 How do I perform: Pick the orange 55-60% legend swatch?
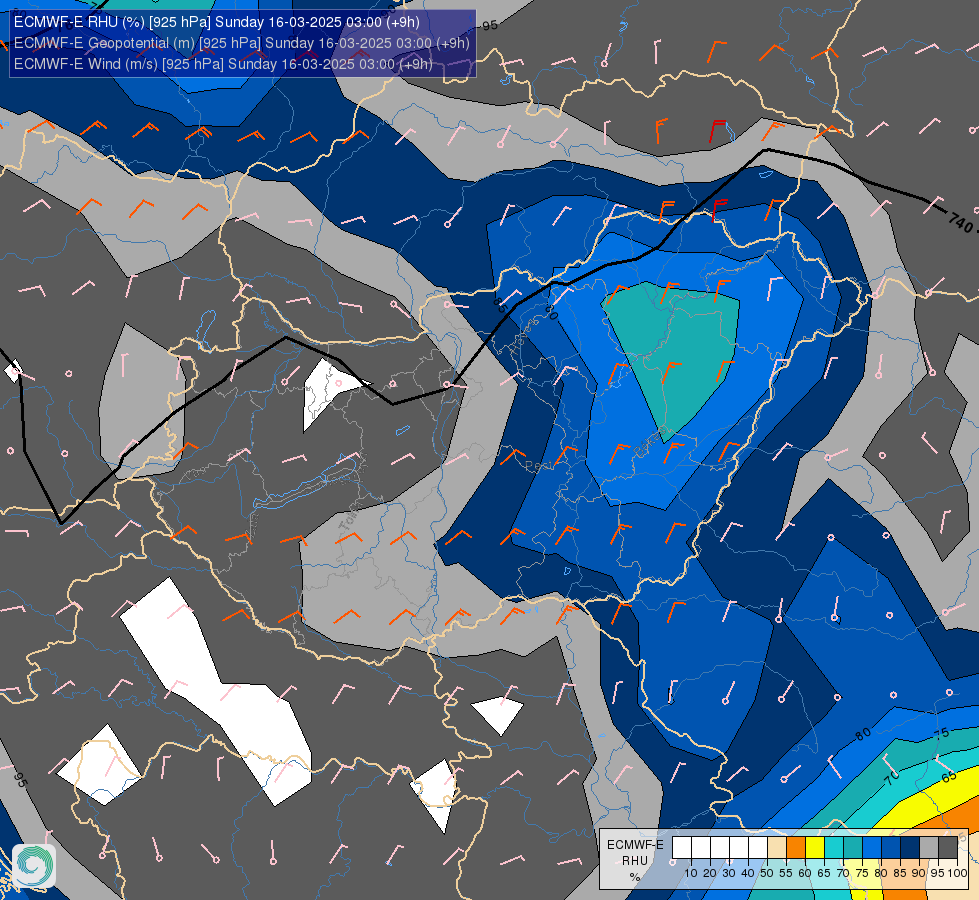(795, 848)
